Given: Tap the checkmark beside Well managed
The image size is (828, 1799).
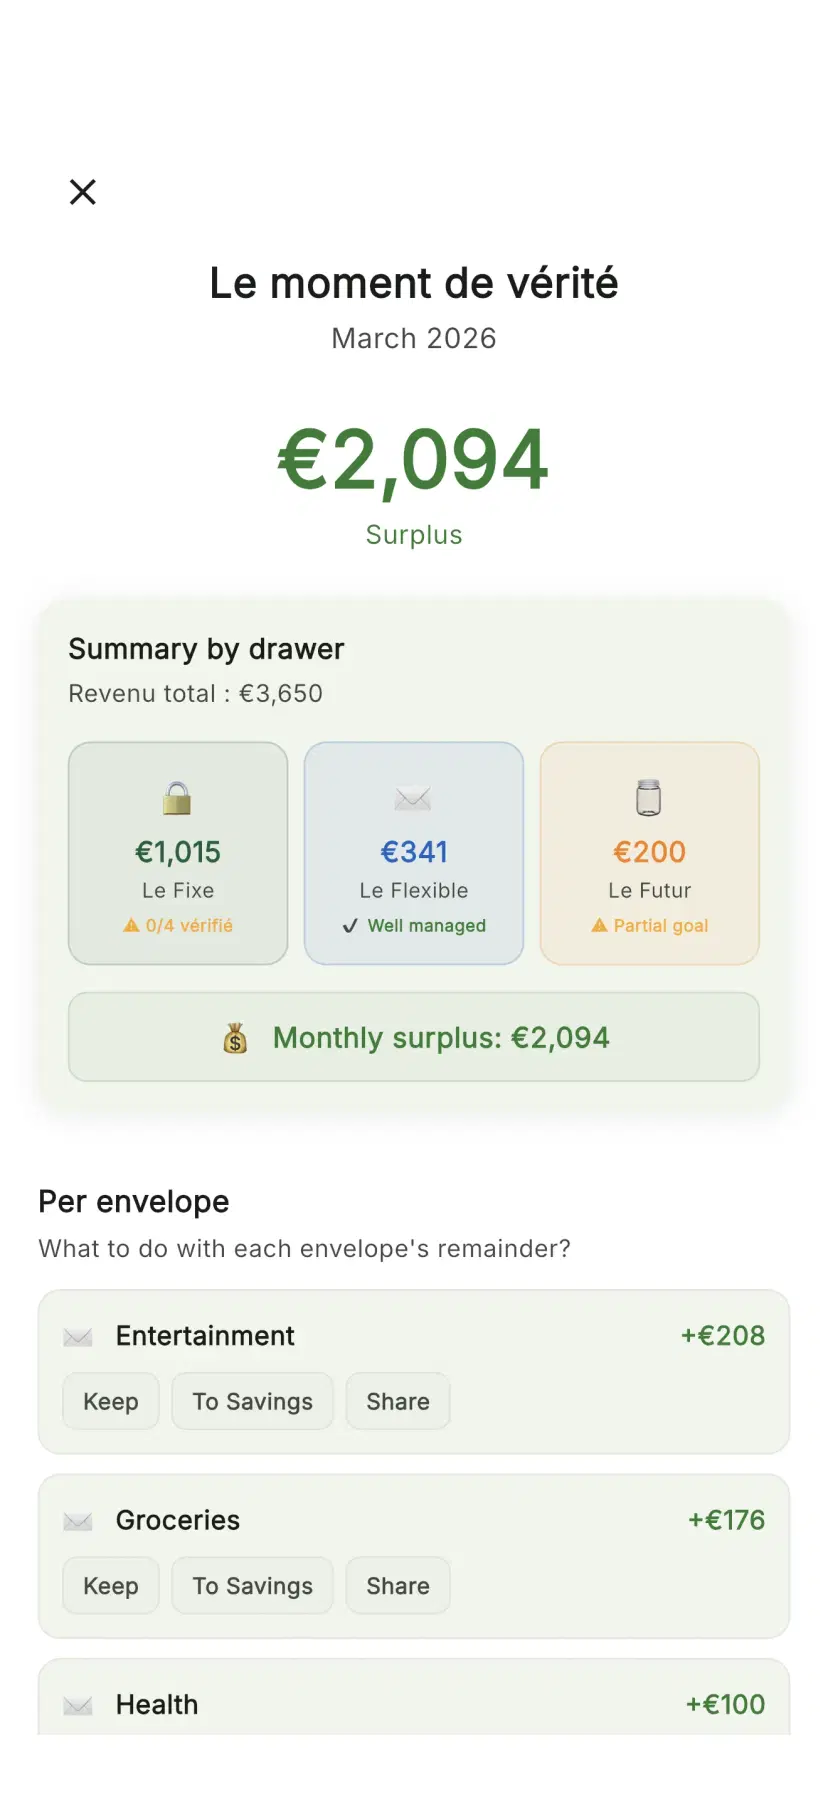Looking at the screenshot, I should pos(350,925).
